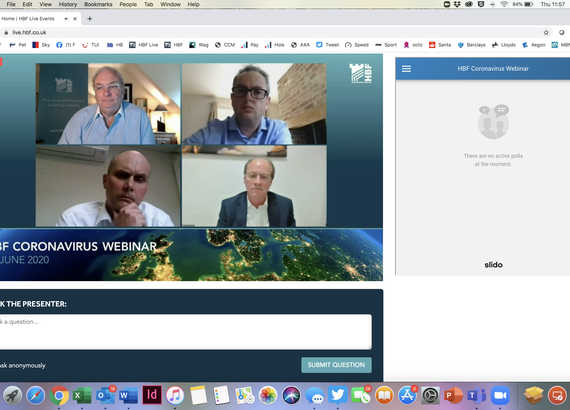Click the battery status in menu bar
The height and width of the screenshot is (410, 570).
tap(523, 4)
